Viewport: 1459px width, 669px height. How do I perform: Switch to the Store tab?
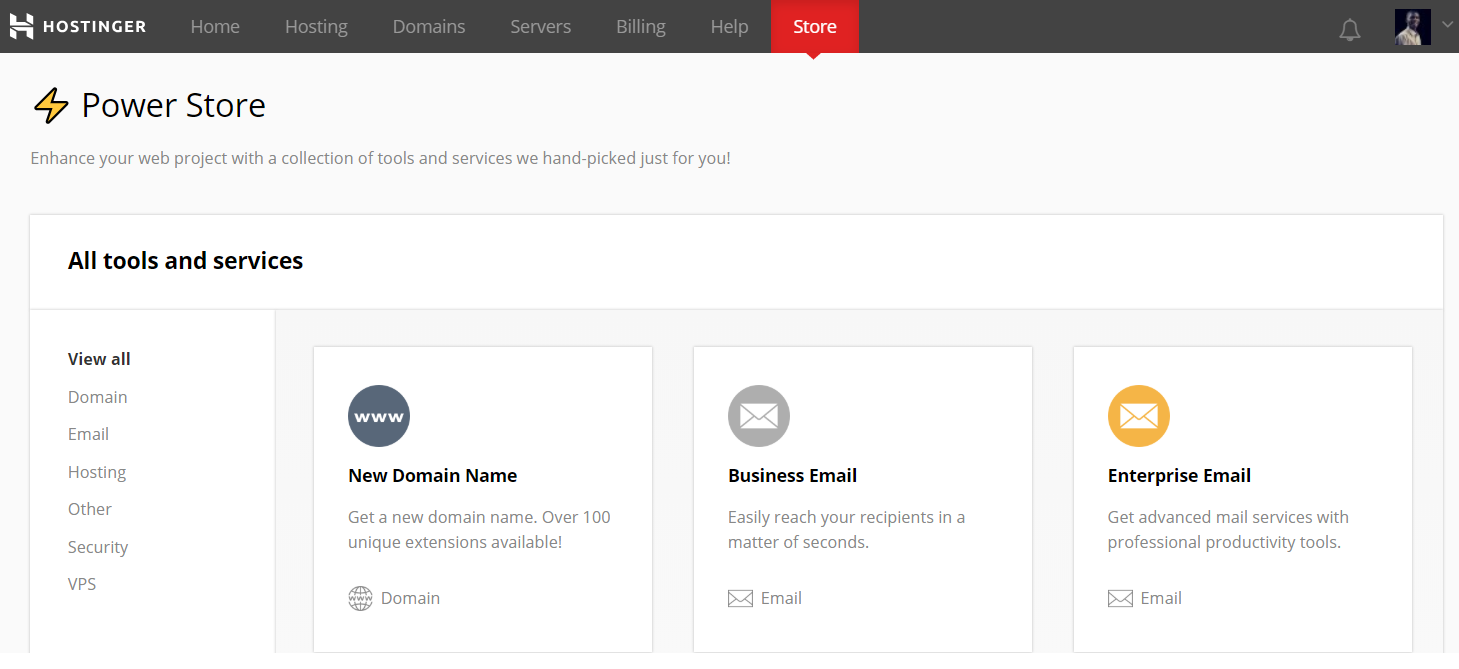pos(815,26)
